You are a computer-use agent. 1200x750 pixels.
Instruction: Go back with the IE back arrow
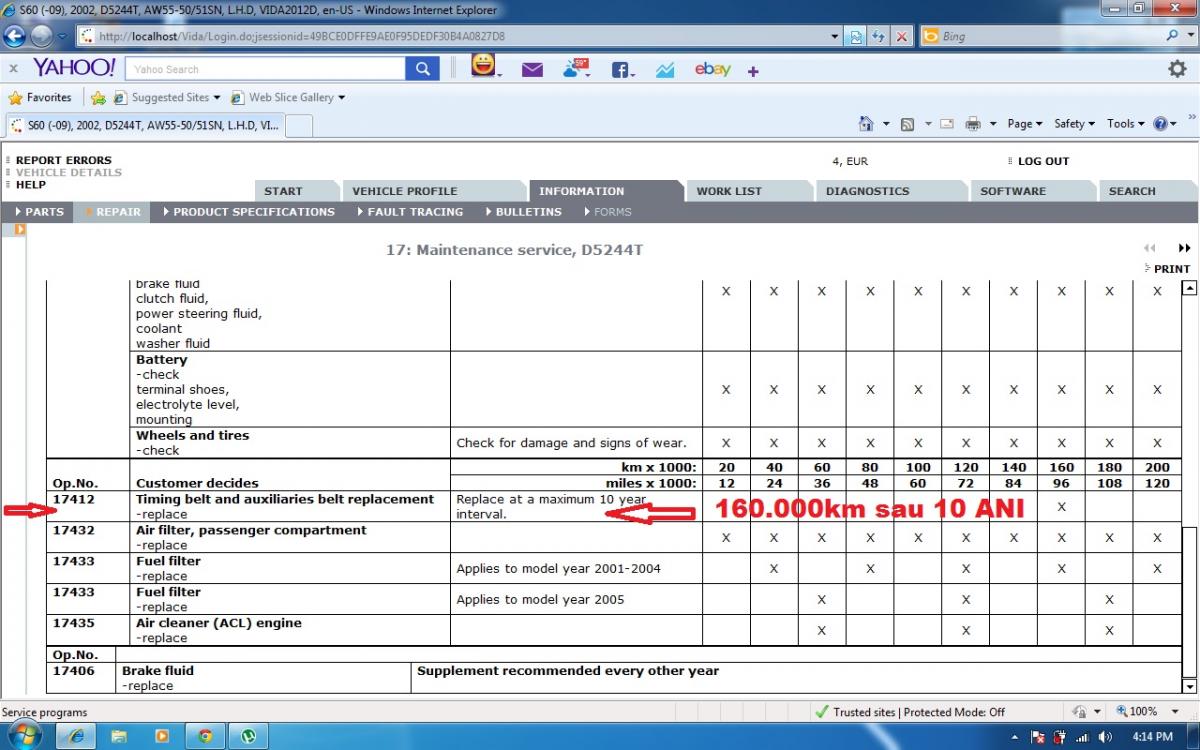15,36
